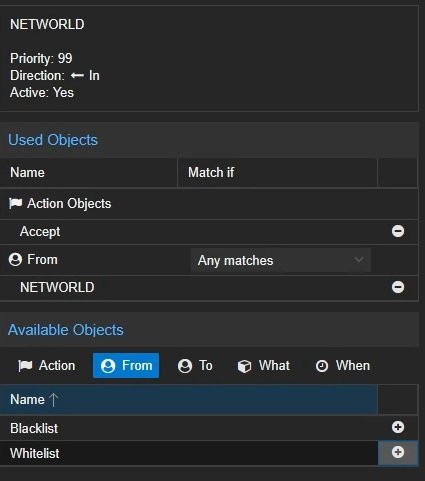425x481 pixels.
Task: Open the Any matches dropdown
Action: click(281, 260)
